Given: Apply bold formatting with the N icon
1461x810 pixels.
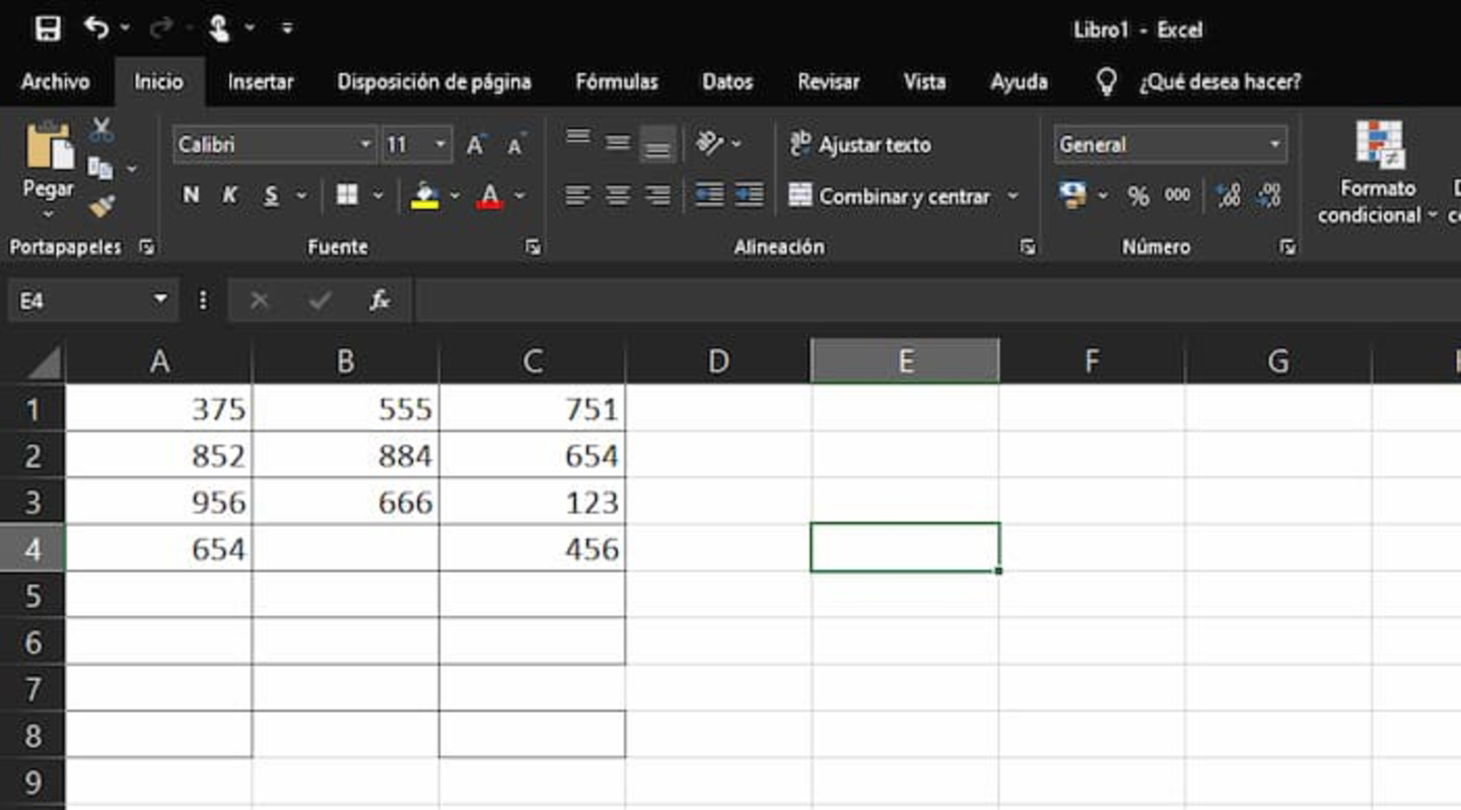Looking at the screenshot, I should (191, 196).
